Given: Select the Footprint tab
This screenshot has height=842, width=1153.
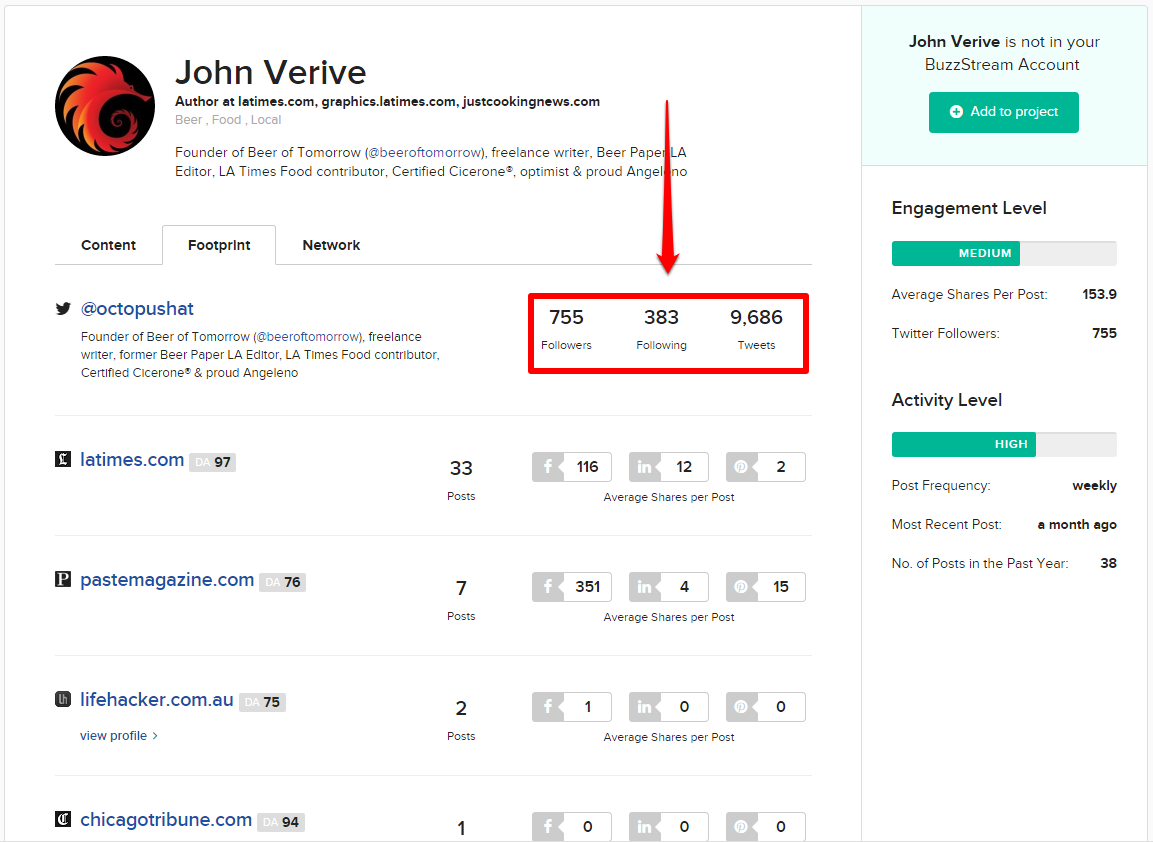Looking at the screenshot, I should click(x=218, y=245).
